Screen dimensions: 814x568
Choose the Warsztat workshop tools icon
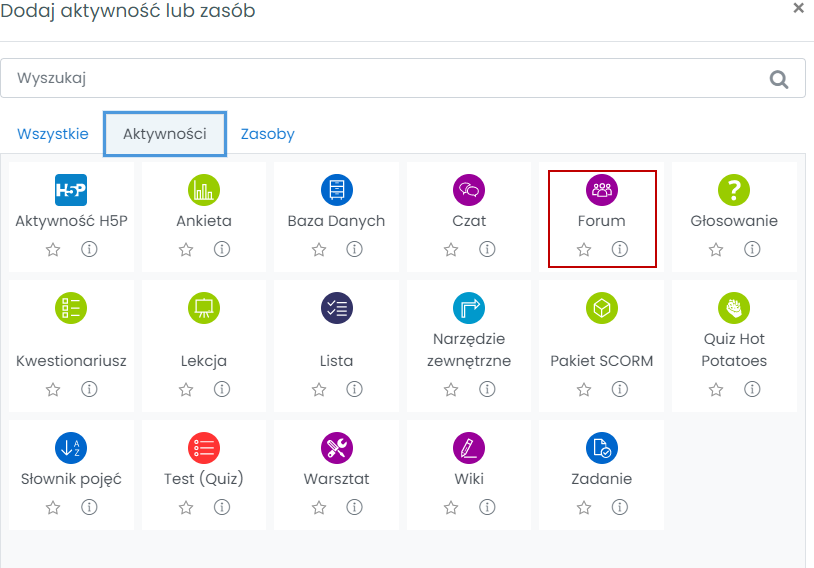click(336, 447)
